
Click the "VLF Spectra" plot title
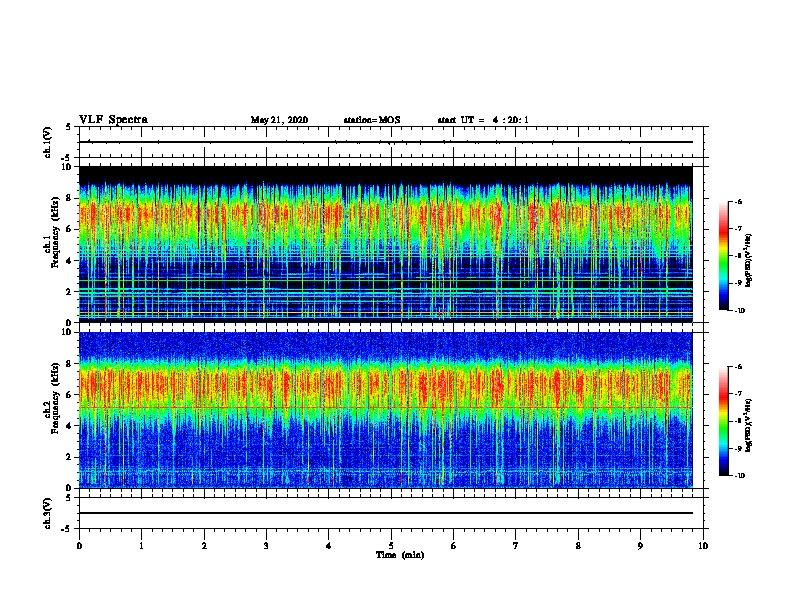click(x=113, y=120)
